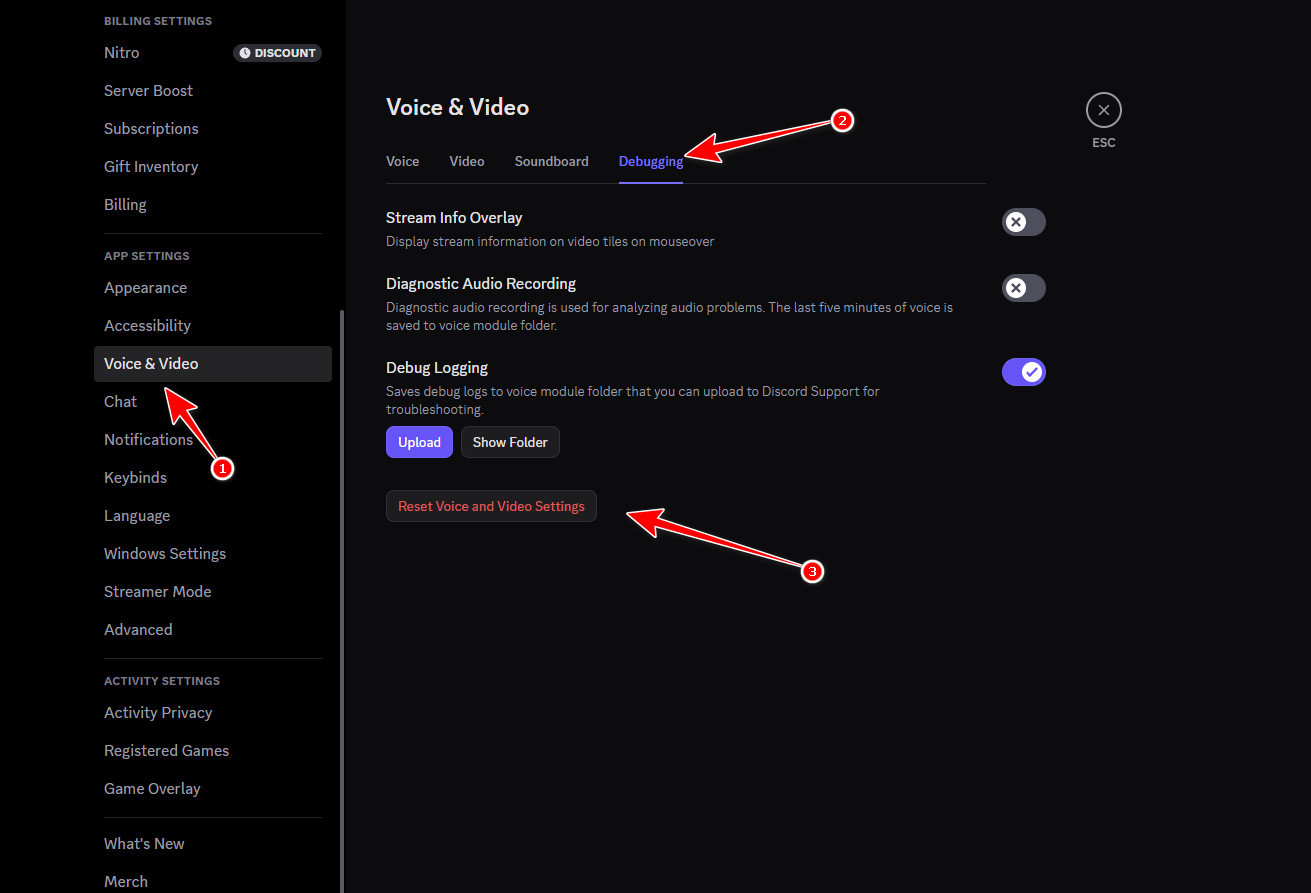
Task: Switch to the Video tab
Action: (467, 161)
